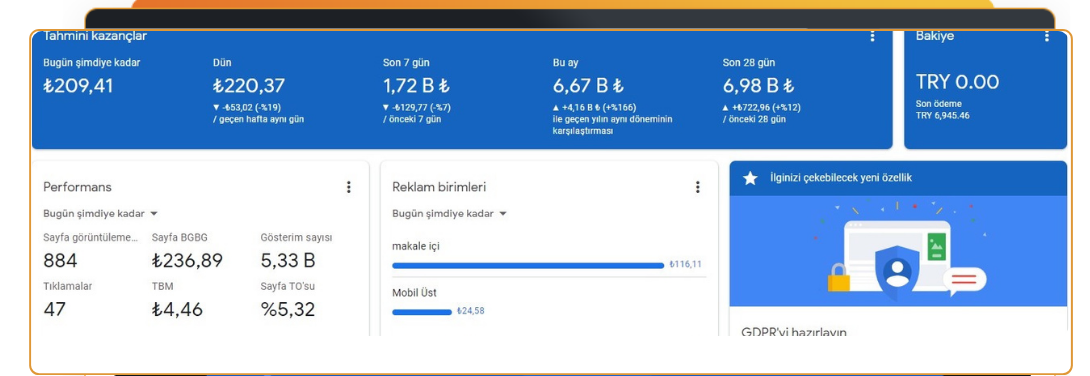Open Tahmini kazançlar three-dot menu

(872, 37)
